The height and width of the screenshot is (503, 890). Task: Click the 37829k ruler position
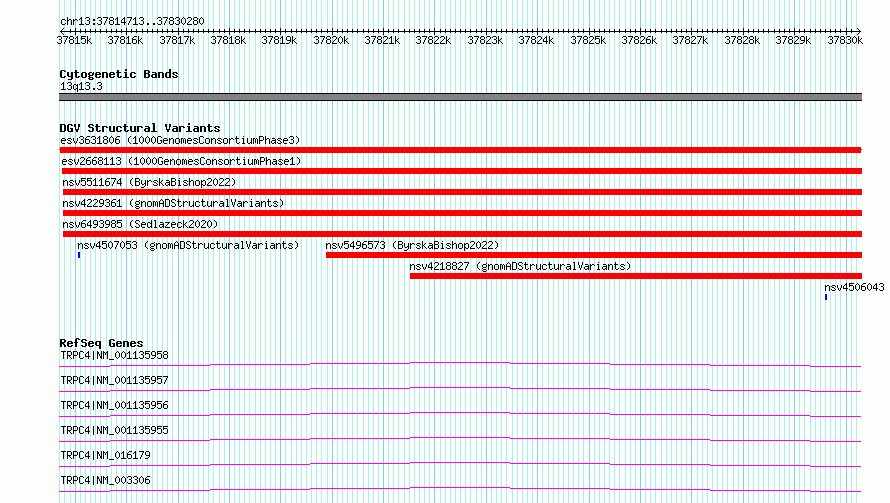(x=793, y=40)
